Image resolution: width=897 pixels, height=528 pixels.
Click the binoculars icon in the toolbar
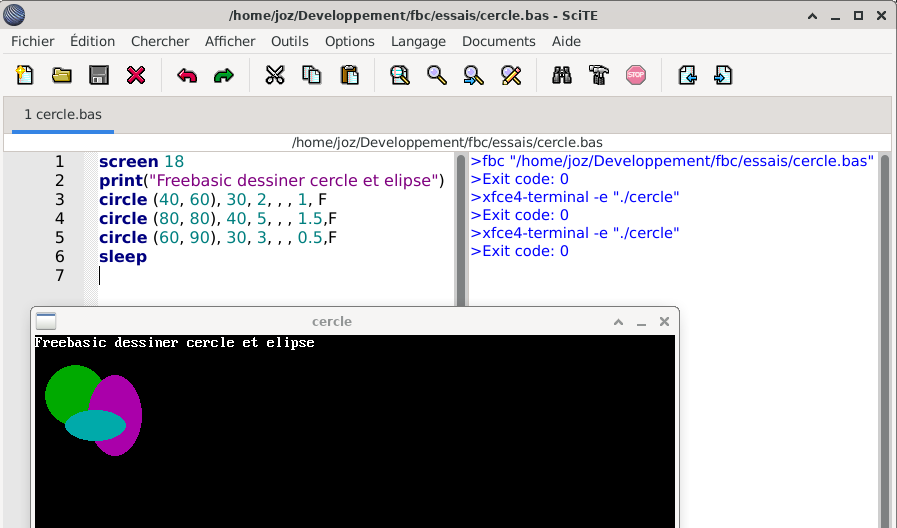tap(562, 75)
